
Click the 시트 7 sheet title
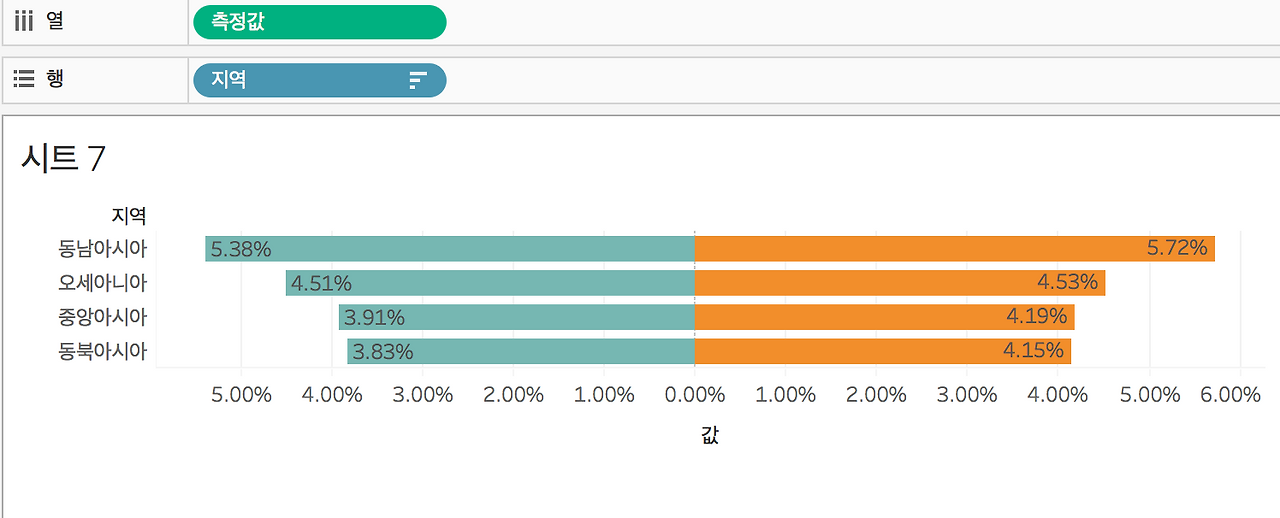click(62, 158)
